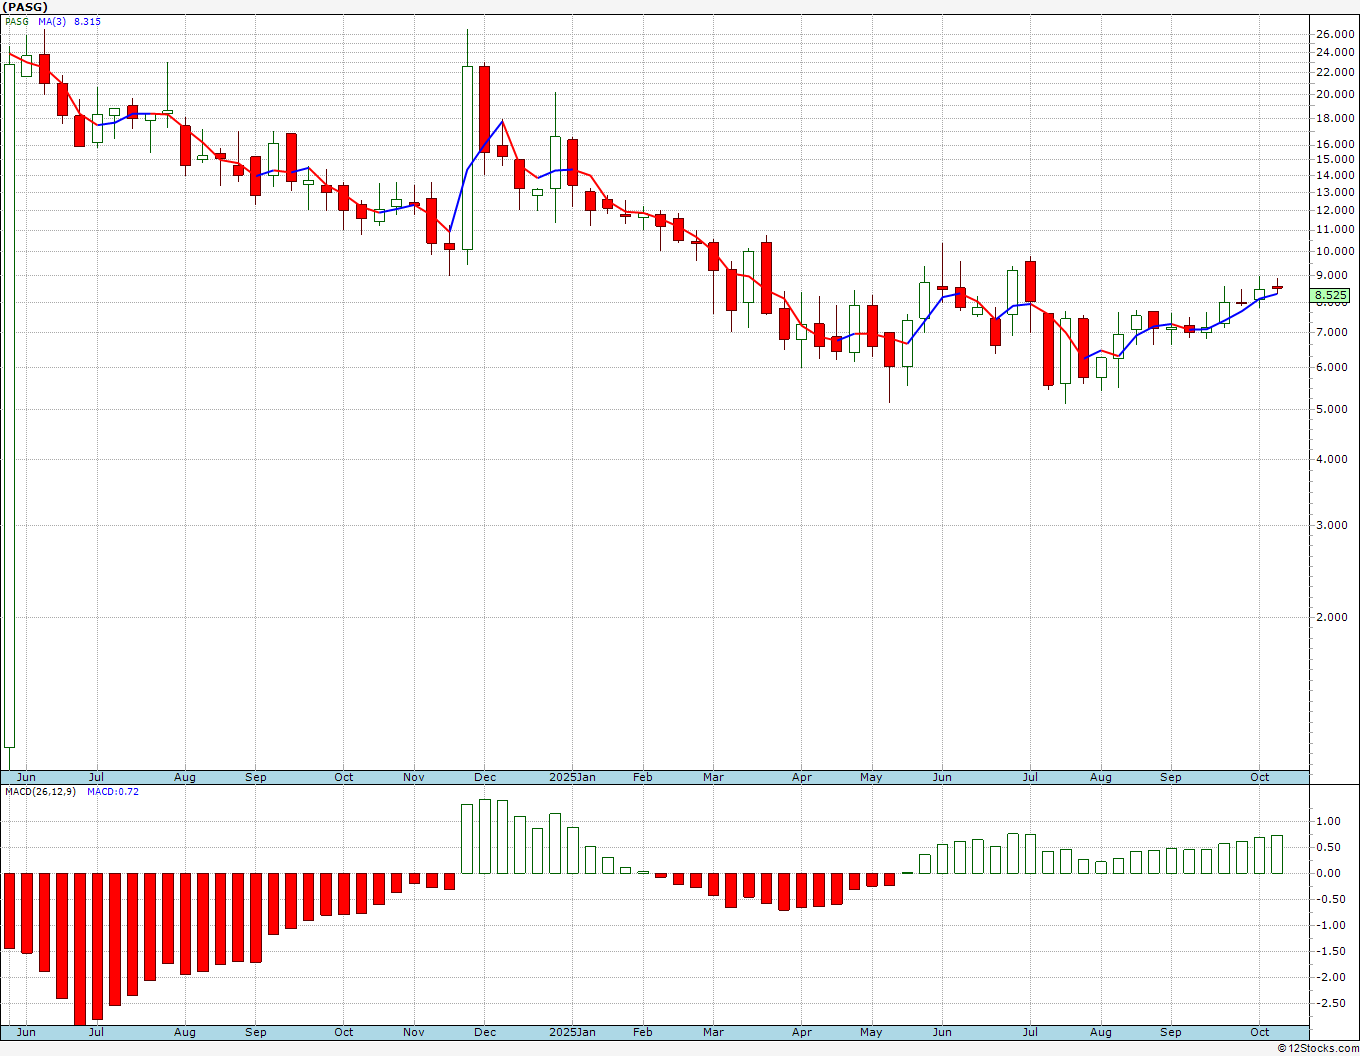Select the MACD:0.72 value label
Viewport: 1360px width, 1056px height.
coord(113,791)
